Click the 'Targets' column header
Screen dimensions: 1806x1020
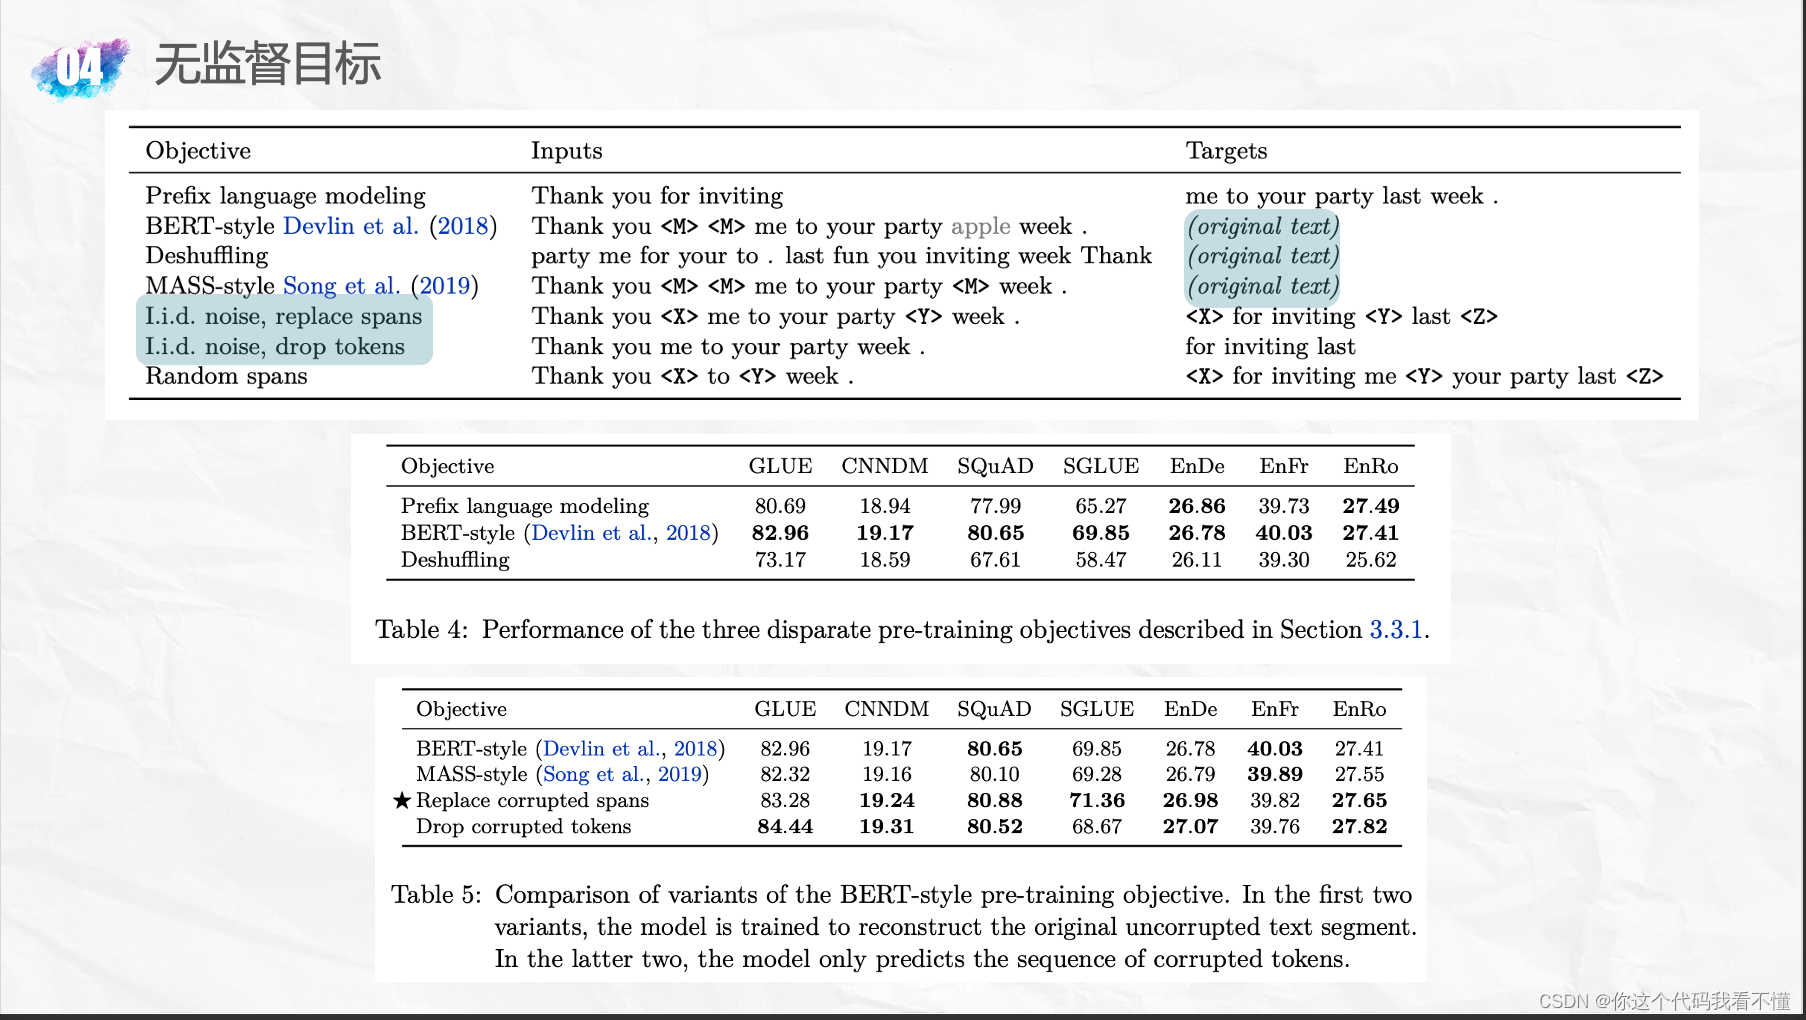coord(1227,151)
